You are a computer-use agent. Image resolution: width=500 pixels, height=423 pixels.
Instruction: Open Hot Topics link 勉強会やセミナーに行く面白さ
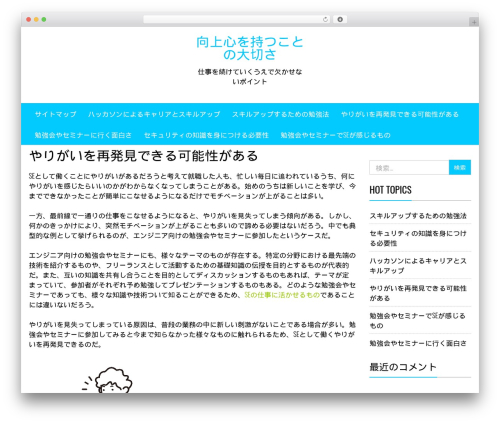[x=418, y=343]
